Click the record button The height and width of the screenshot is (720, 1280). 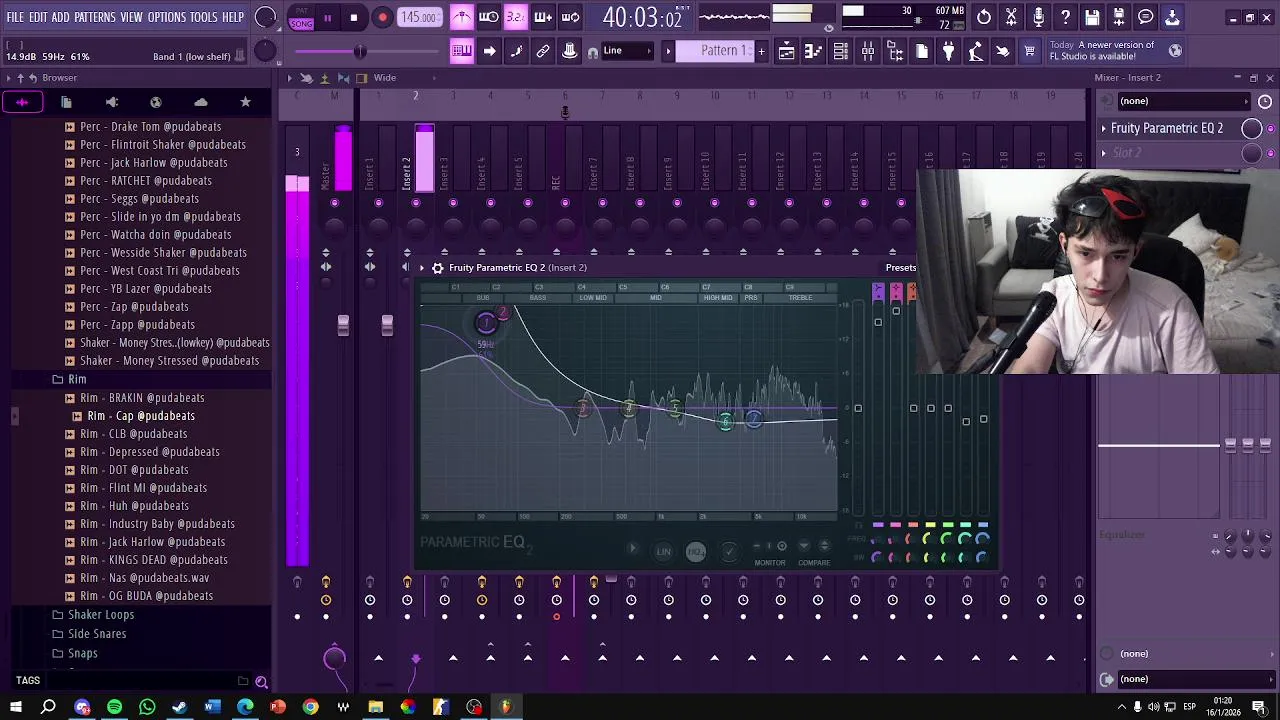382,18
